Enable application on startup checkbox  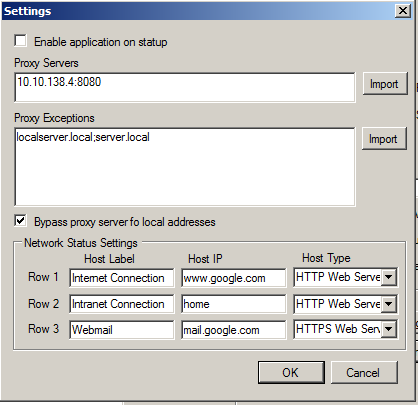coord(21,41)
